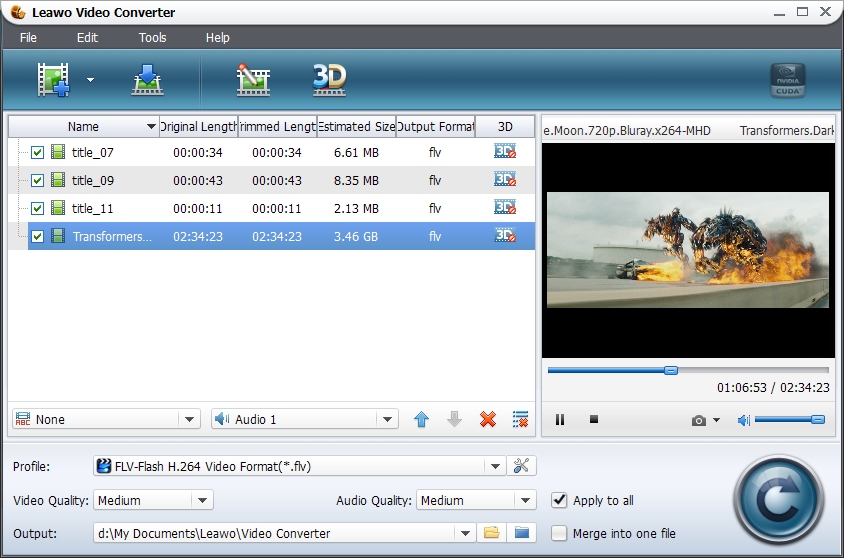
Task: Toggle 3D icon for Transformers row
Action: pos(505,236)
